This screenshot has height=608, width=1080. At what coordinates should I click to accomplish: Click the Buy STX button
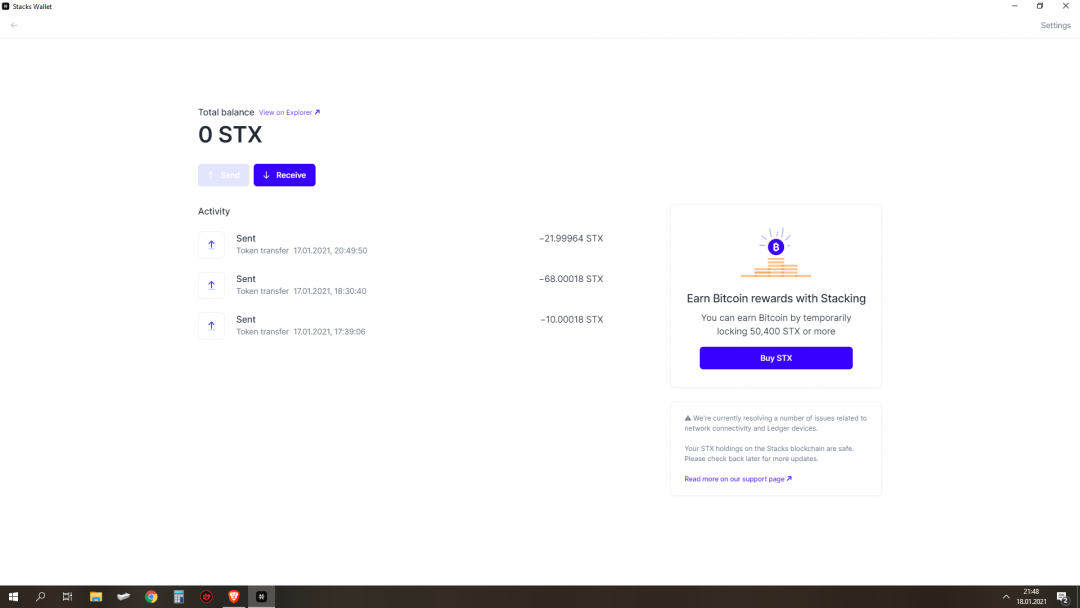click(x=775, y=358)
